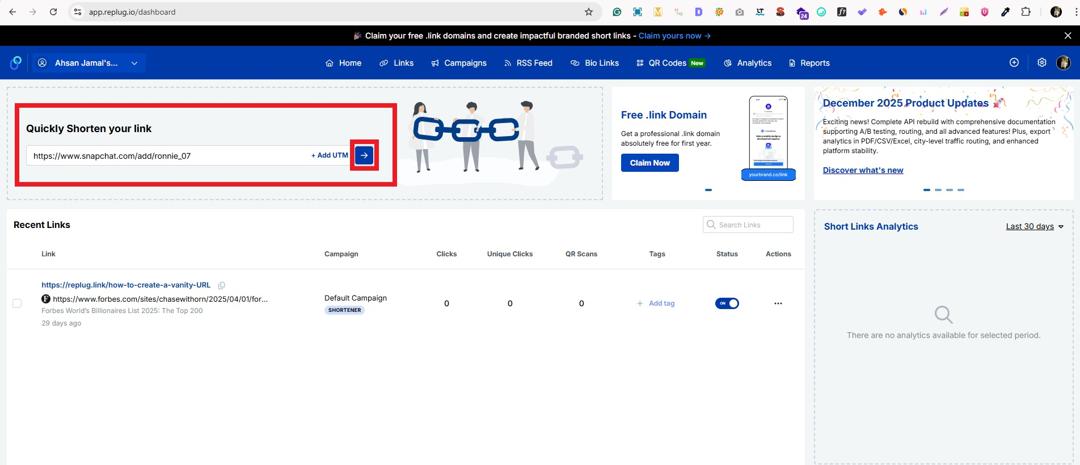Viewport: 1080px width, 465px height.
Task: Click the last carousel dot in product updates
Action: (x=961, y=190)
